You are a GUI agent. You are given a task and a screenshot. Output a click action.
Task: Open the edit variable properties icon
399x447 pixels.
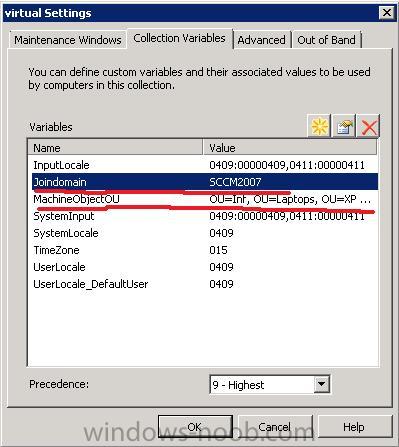pos(344,126)
